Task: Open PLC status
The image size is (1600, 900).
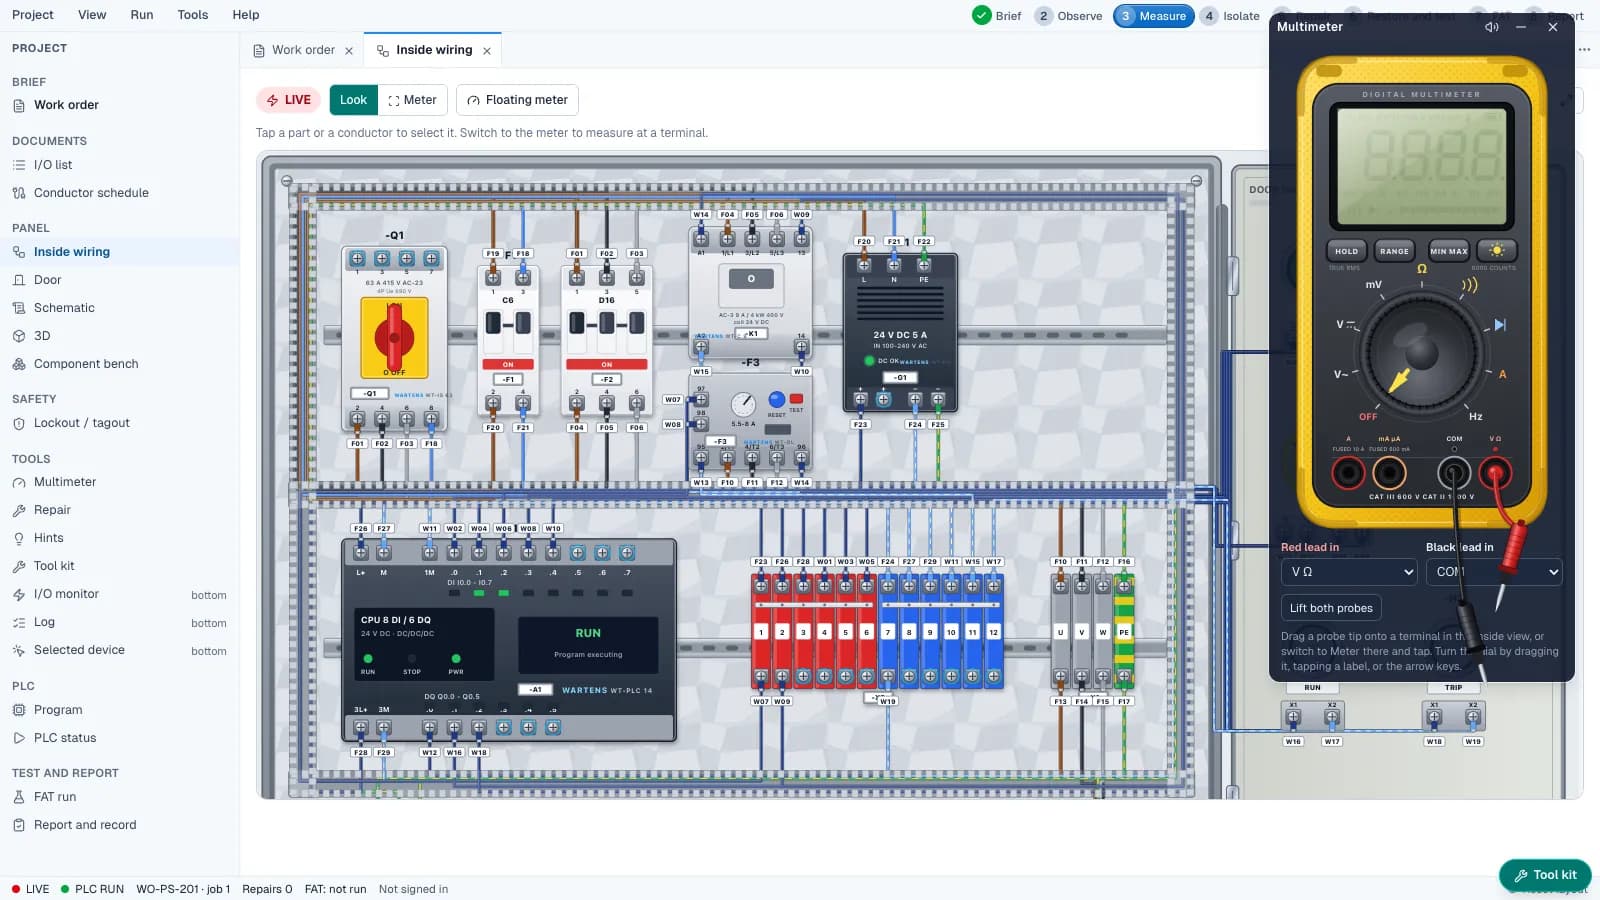Action: click(x=65, y=738)
